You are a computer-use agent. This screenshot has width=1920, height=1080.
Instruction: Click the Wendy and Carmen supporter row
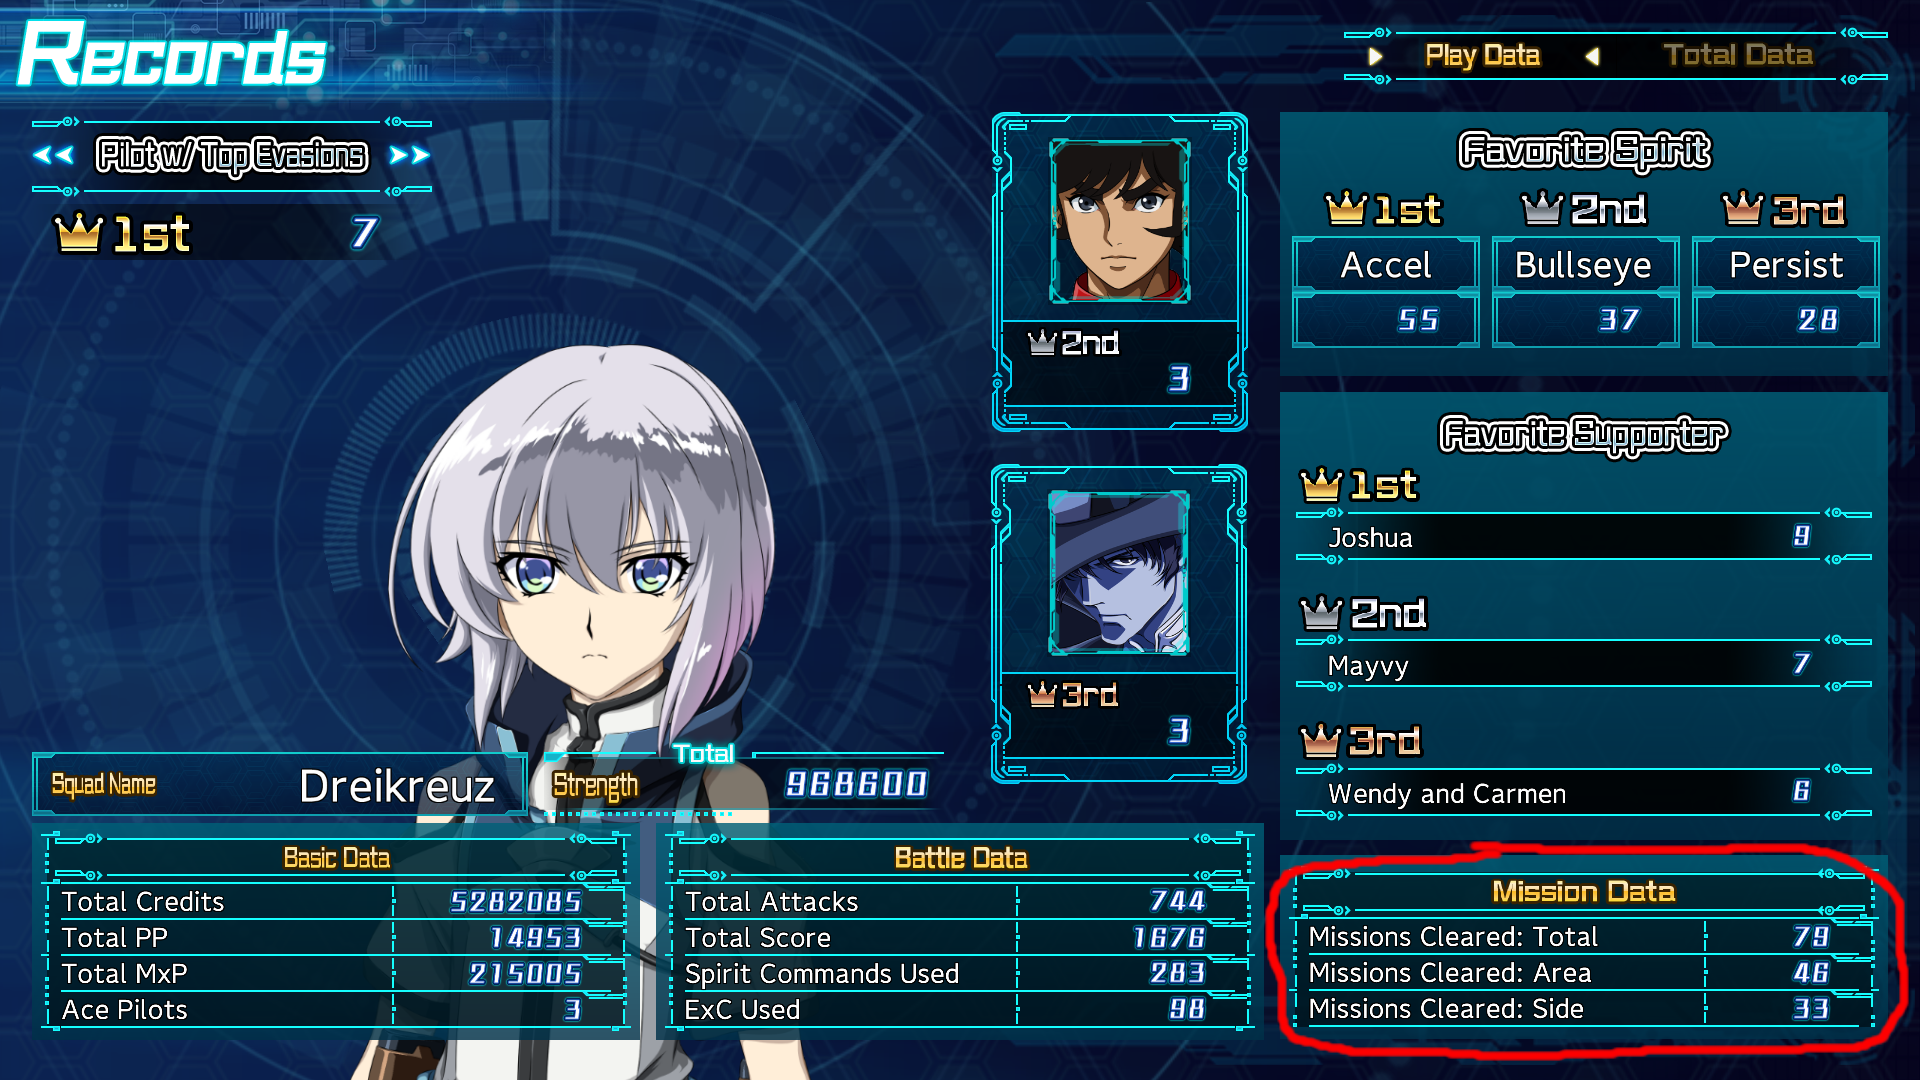point(1570,793)
